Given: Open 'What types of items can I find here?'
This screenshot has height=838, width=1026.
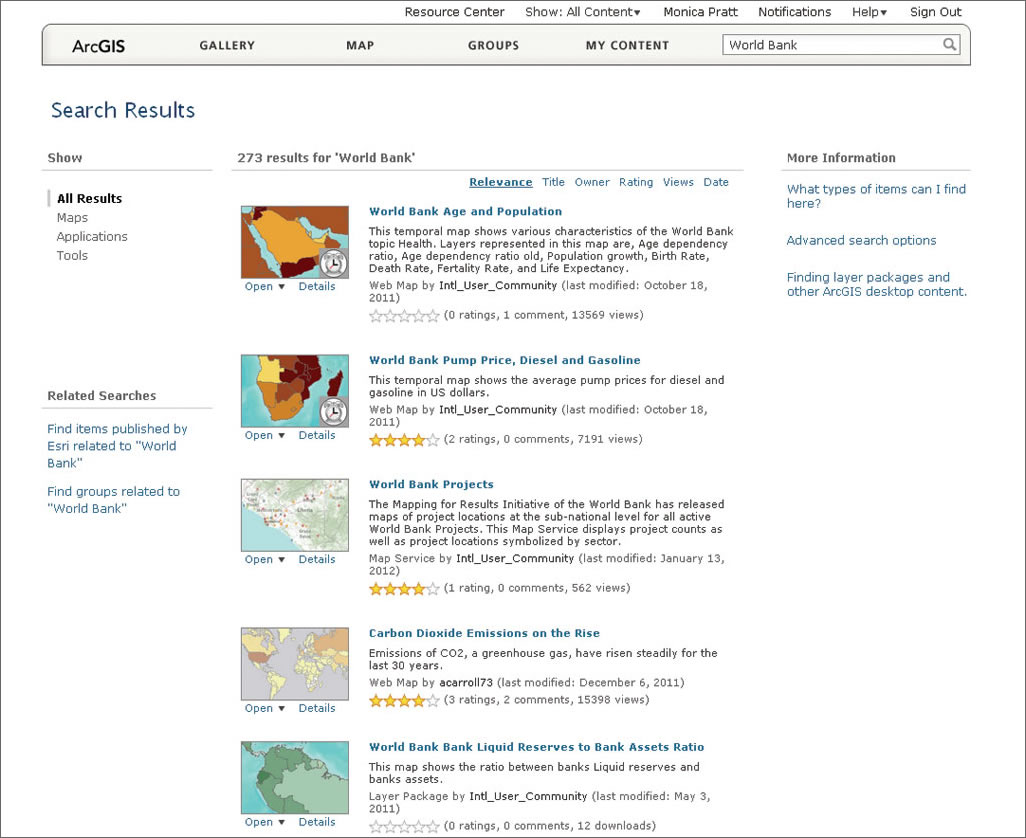Looking at the screenshot, I should coord(876,196).
